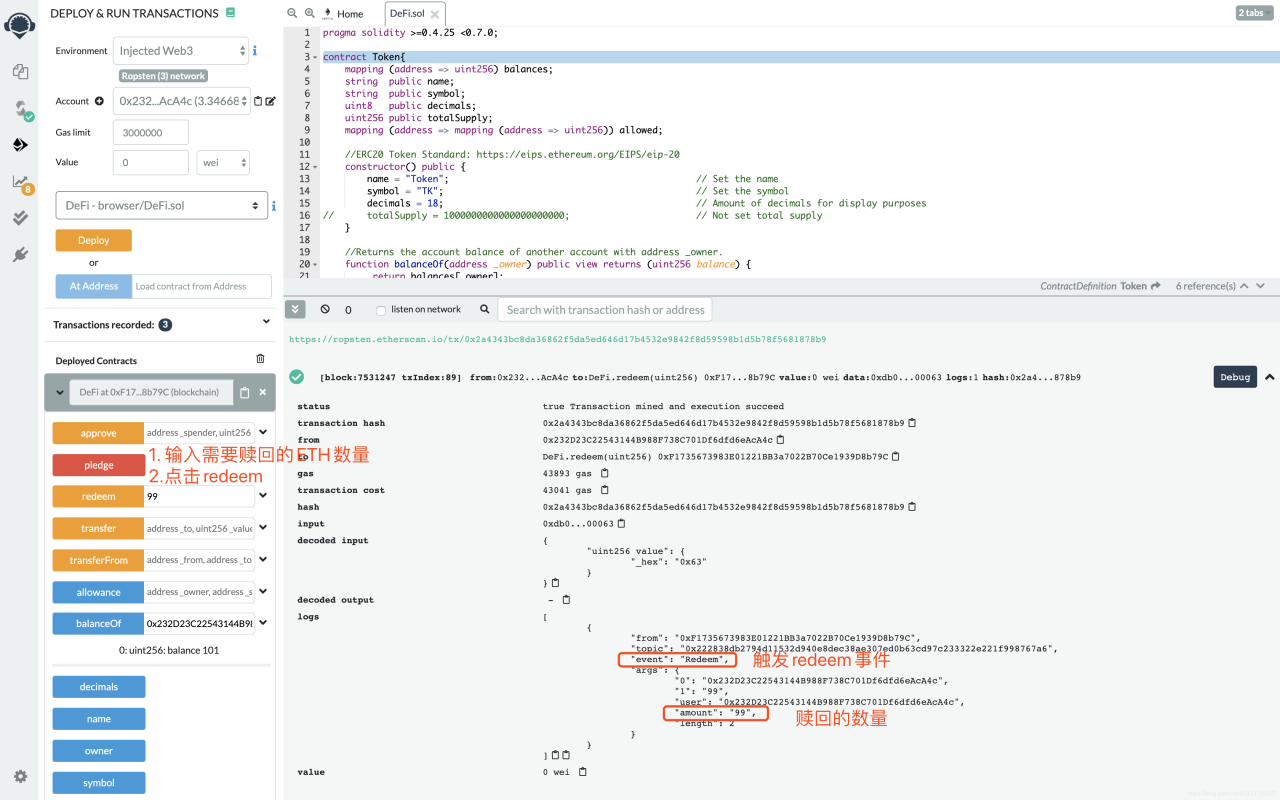Click the Debug button for the transaction
The height and width of the screenshot is (800, 1280).
tap(1234, 377)
